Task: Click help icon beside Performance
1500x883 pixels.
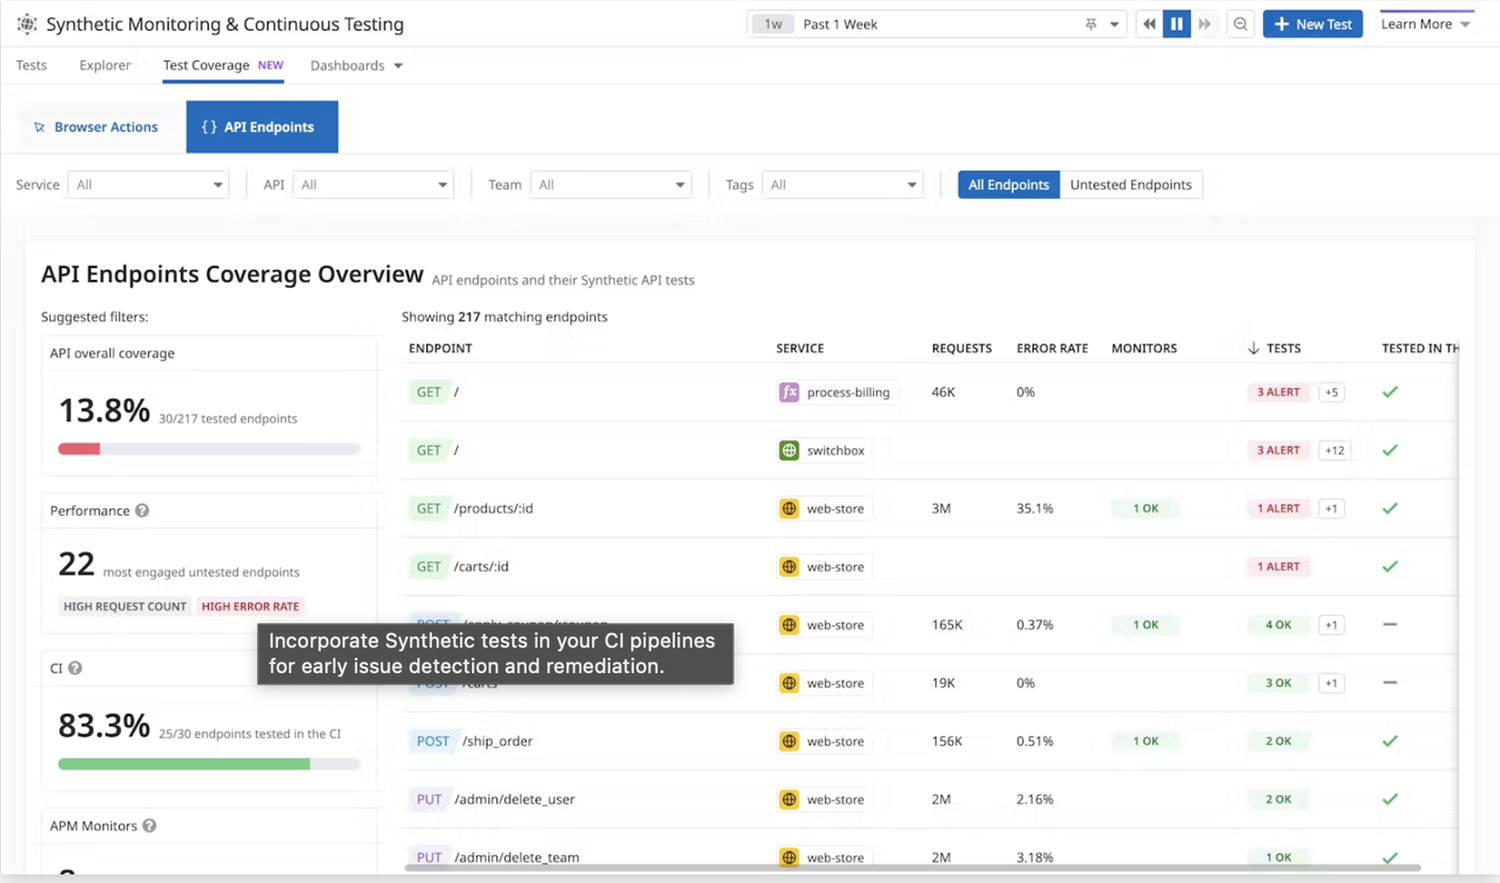Action: [x=142, y=510]
